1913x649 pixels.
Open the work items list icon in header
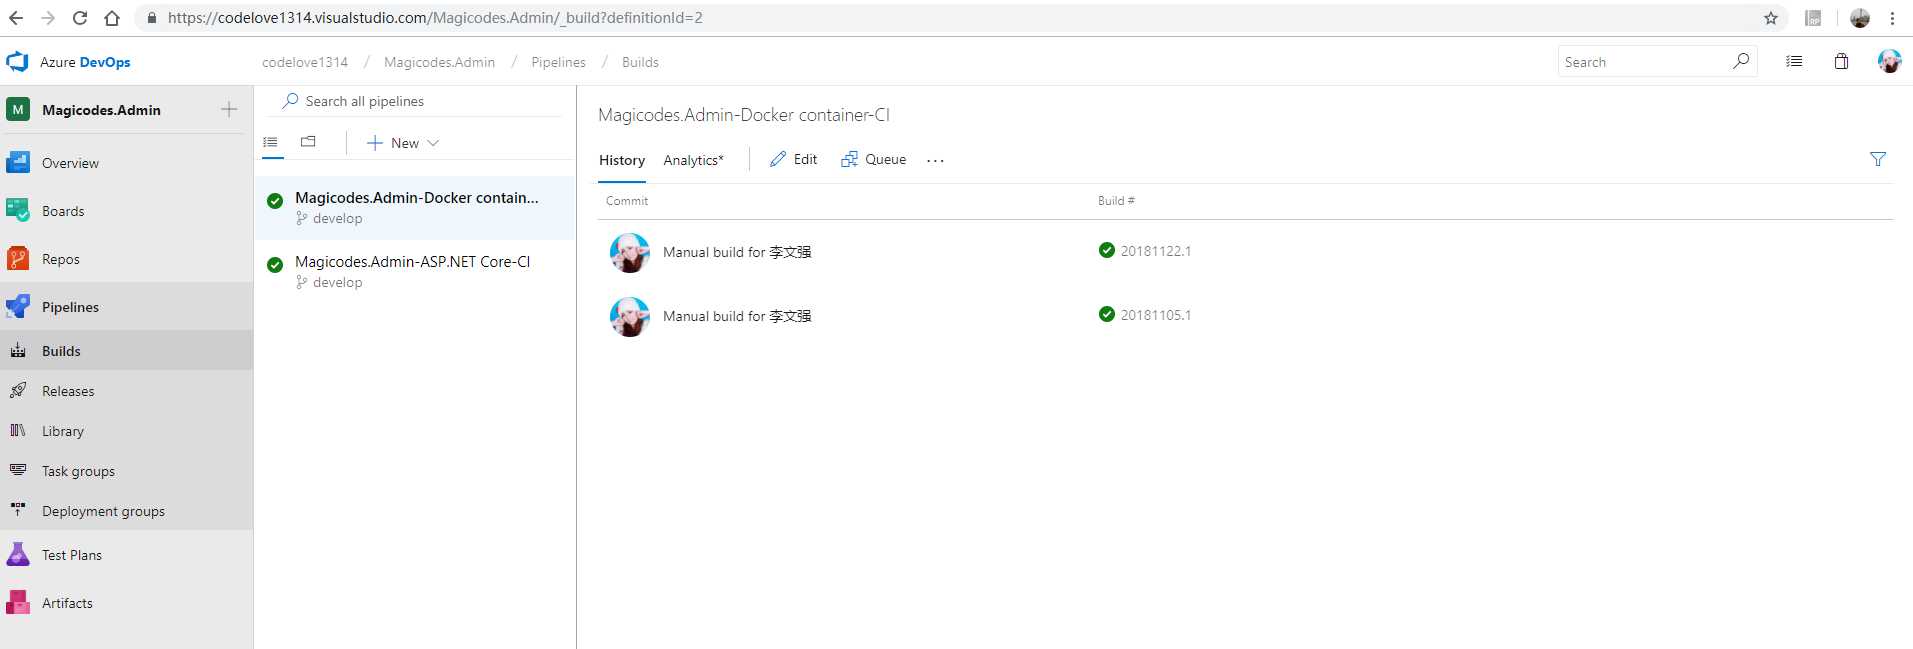(1794, 61)
